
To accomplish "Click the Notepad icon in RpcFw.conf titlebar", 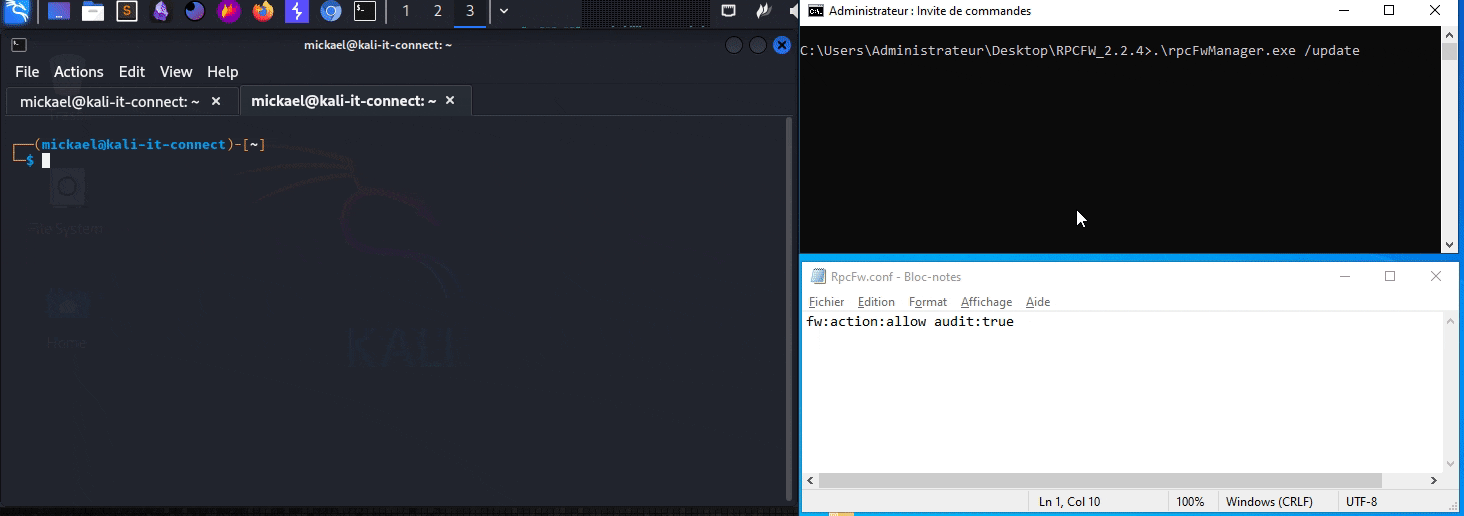I will coord(818,277).
